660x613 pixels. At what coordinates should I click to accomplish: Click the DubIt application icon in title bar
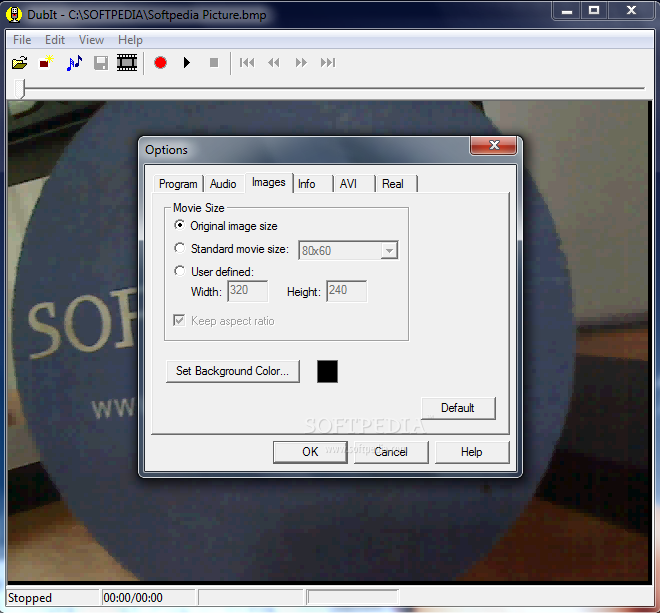pos(14,14)
